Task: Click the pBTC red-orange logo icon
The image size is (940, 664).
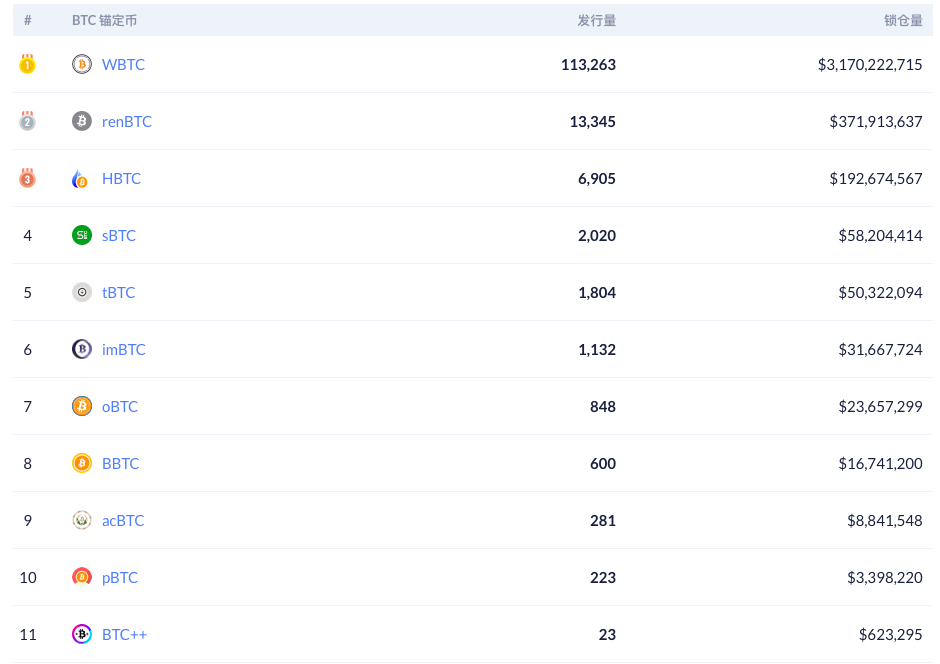Action: (82, 577)
